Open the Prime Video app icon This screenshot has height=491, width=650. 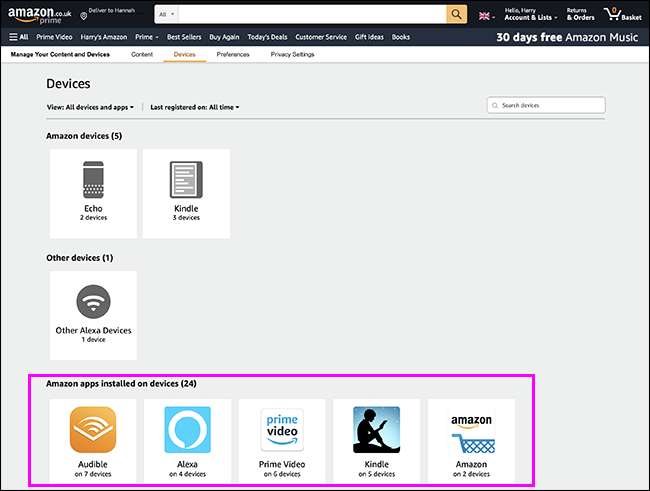(x=282, y=430)
